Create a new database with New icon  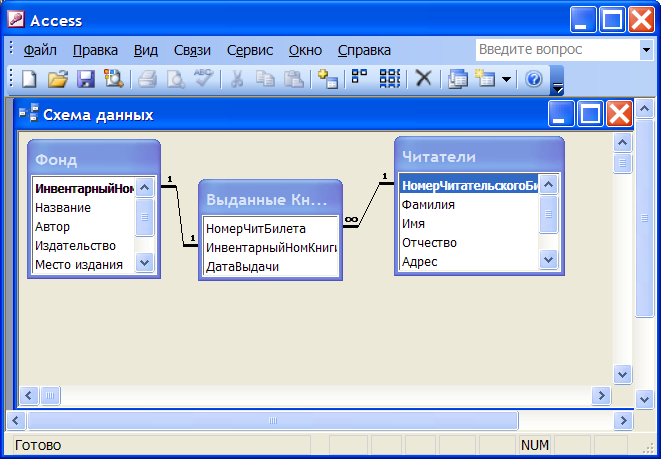coord(29,79)
